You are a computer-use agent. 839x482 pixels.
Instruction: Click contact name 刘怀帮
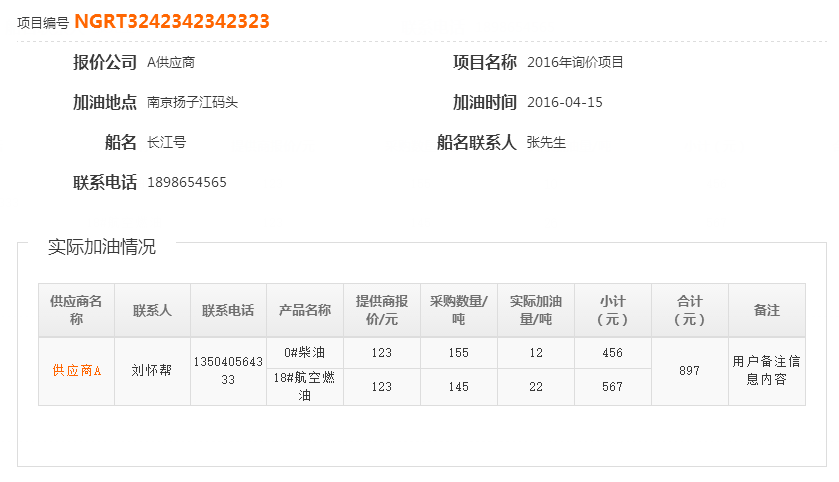(152, 370)
